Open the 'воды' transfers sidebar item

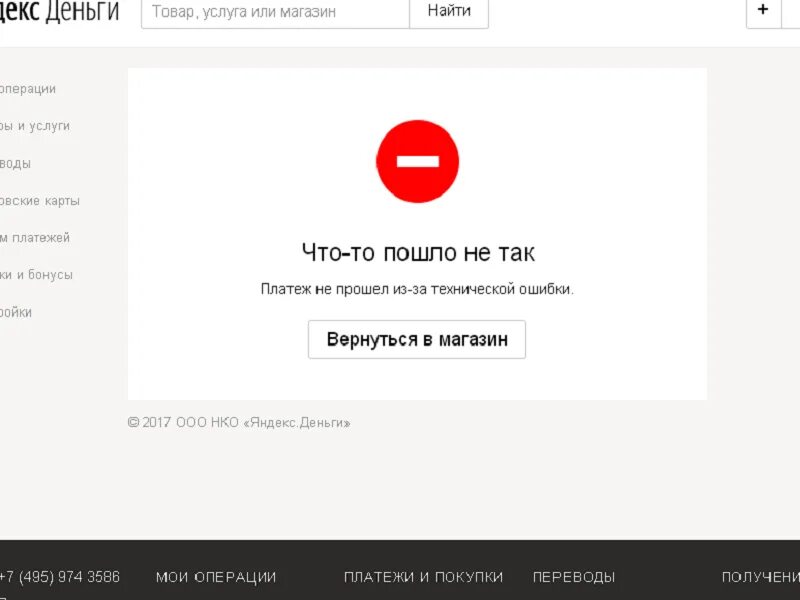(15, 164)
